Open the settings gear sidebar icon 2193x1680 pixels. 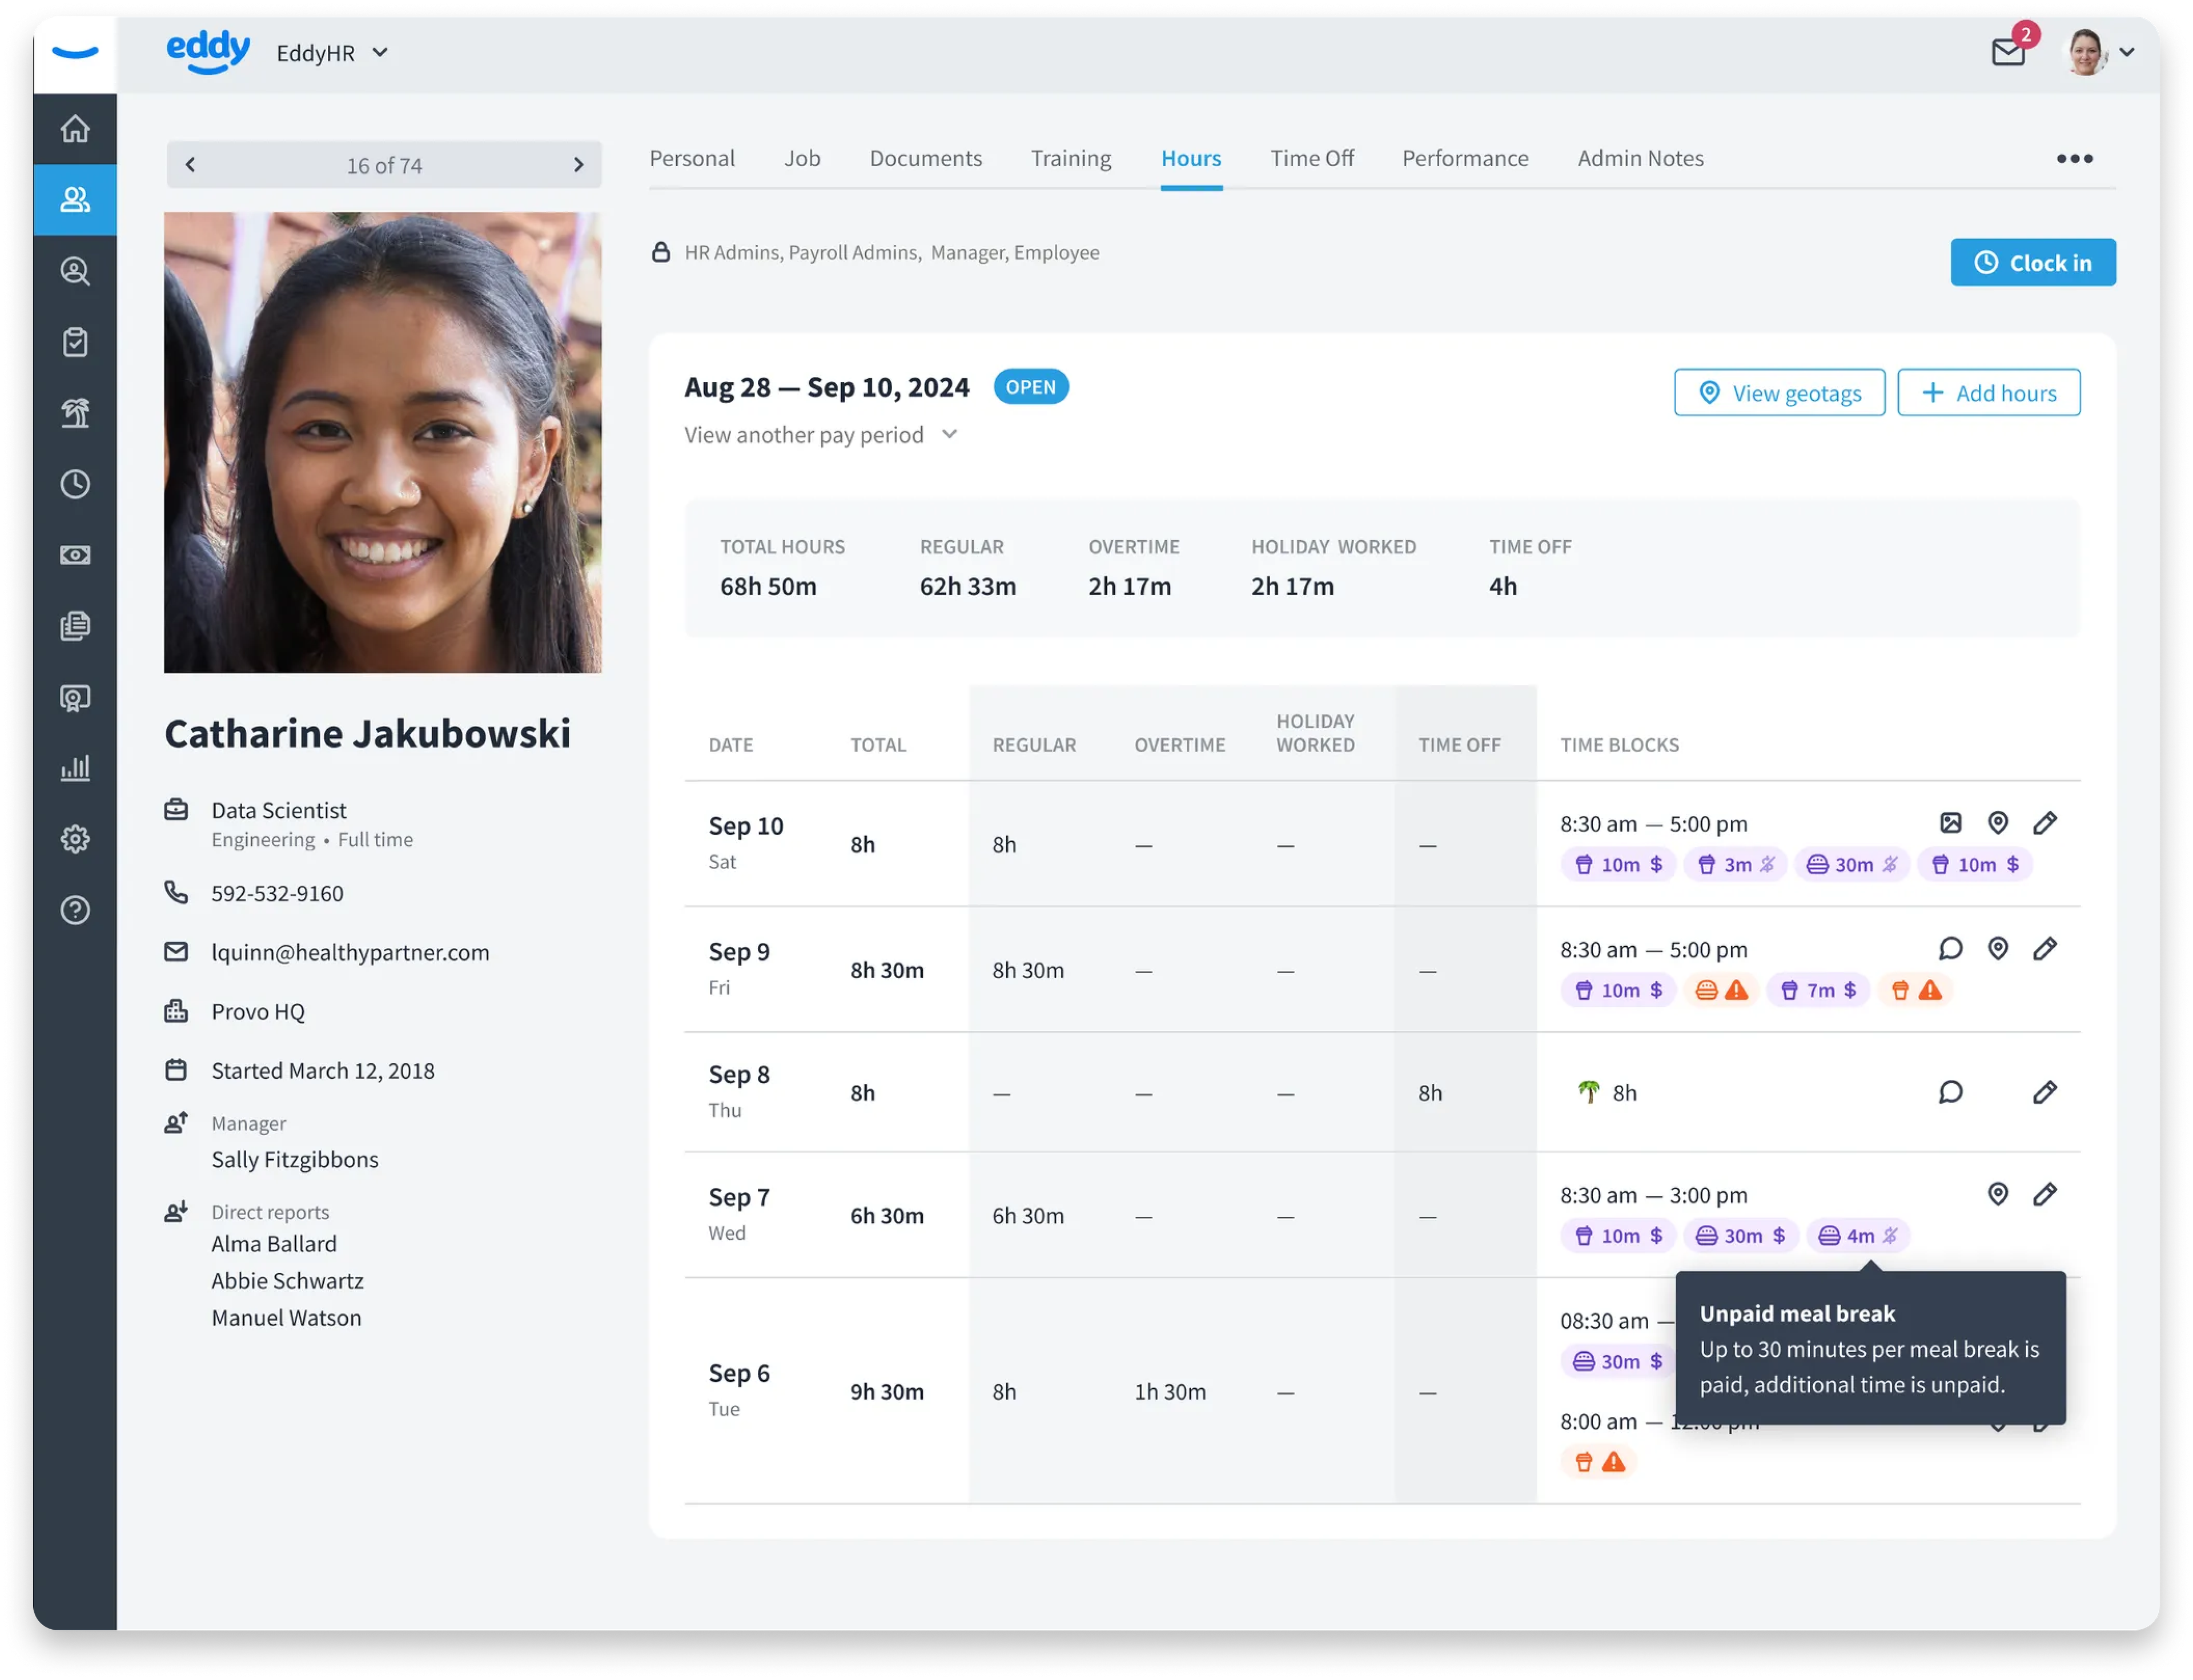pos(75,839)
